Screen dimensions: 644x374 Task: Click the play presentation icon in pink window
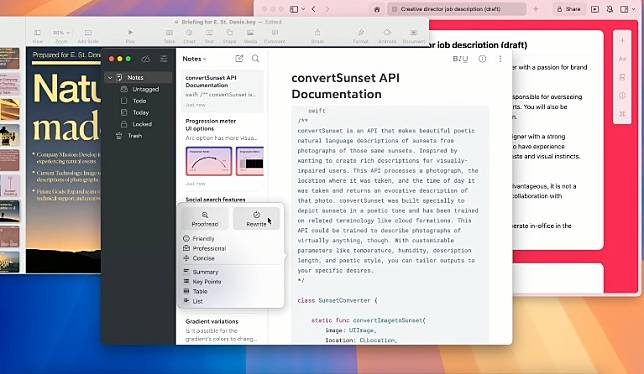pos(595,9)
